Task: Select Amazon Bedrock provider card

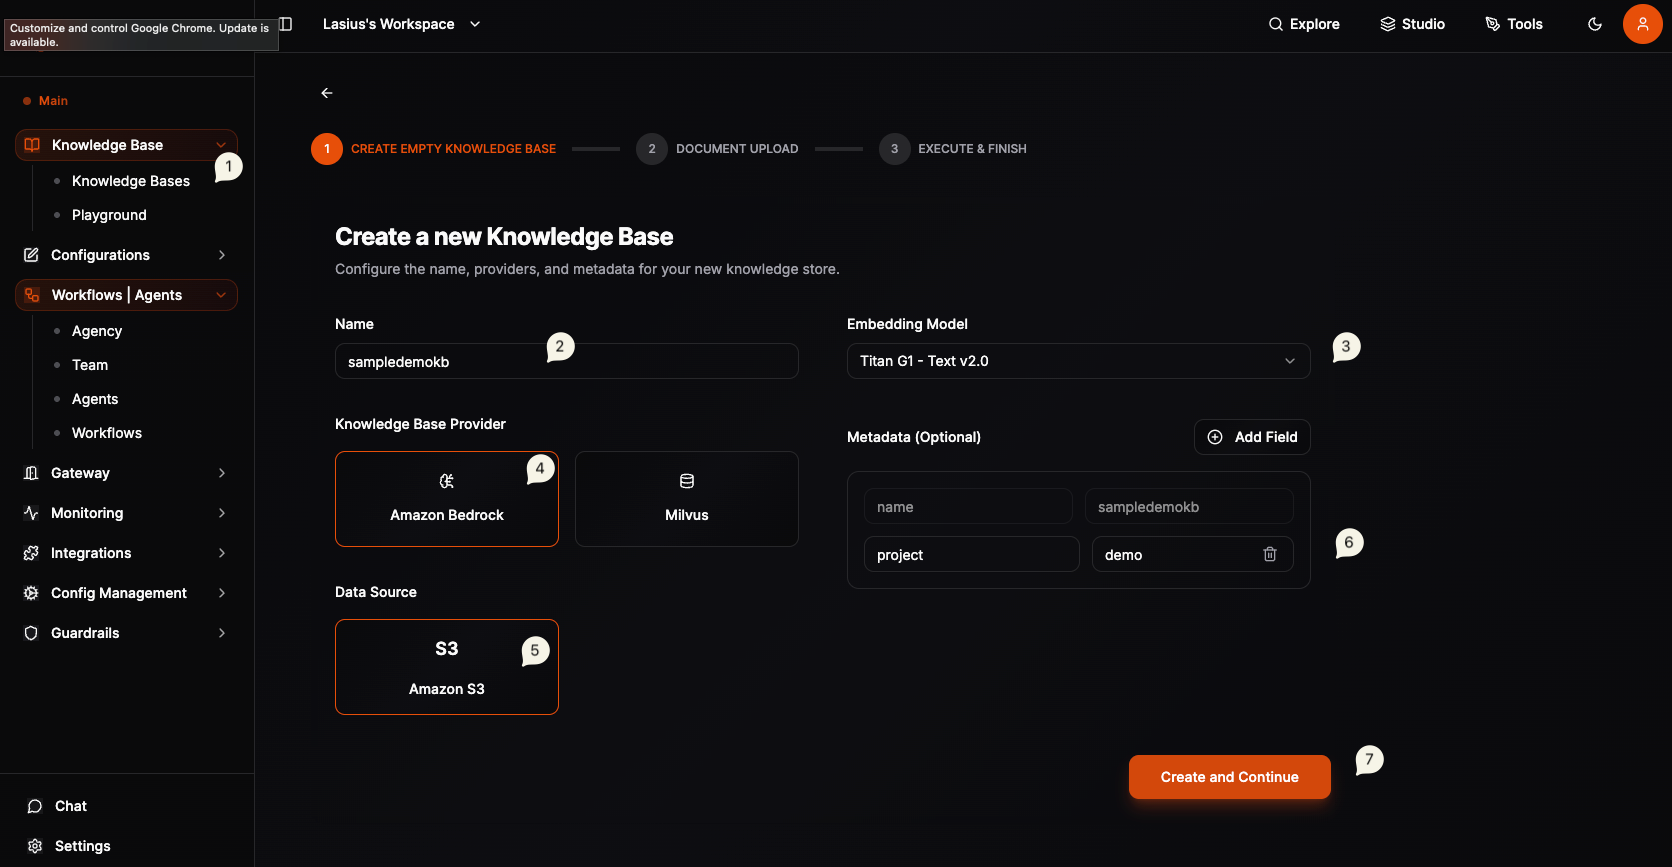Action: tap(446, 499)
